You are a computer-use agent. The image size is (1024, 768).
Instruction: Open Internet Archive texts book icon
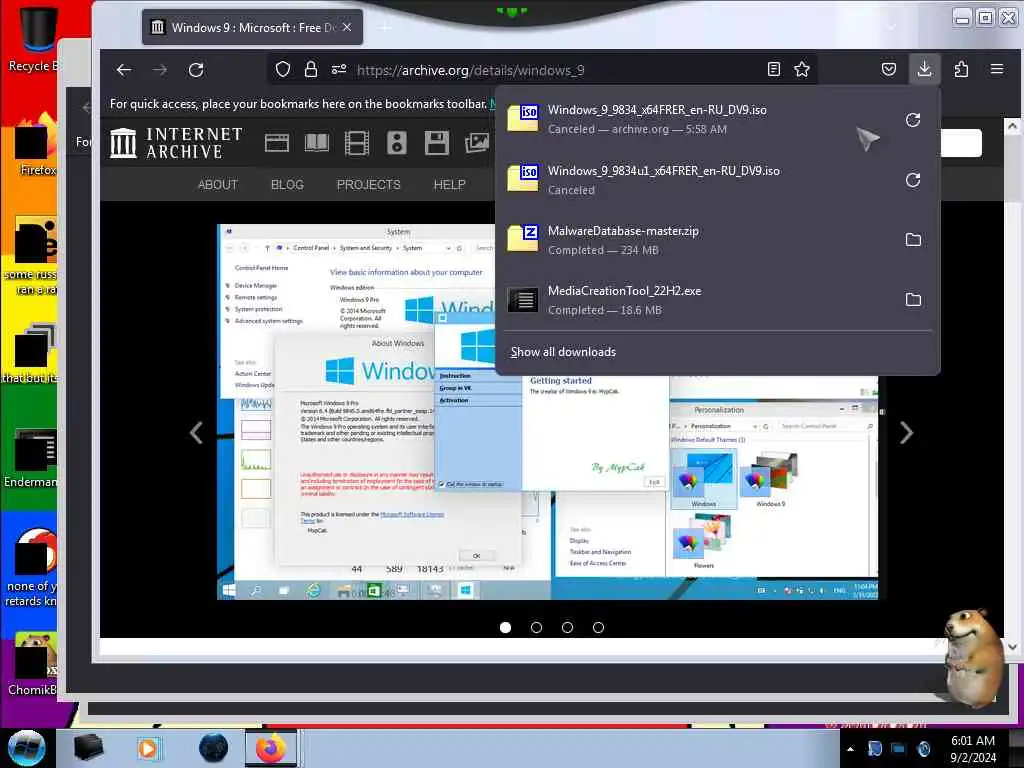(317, 143)
